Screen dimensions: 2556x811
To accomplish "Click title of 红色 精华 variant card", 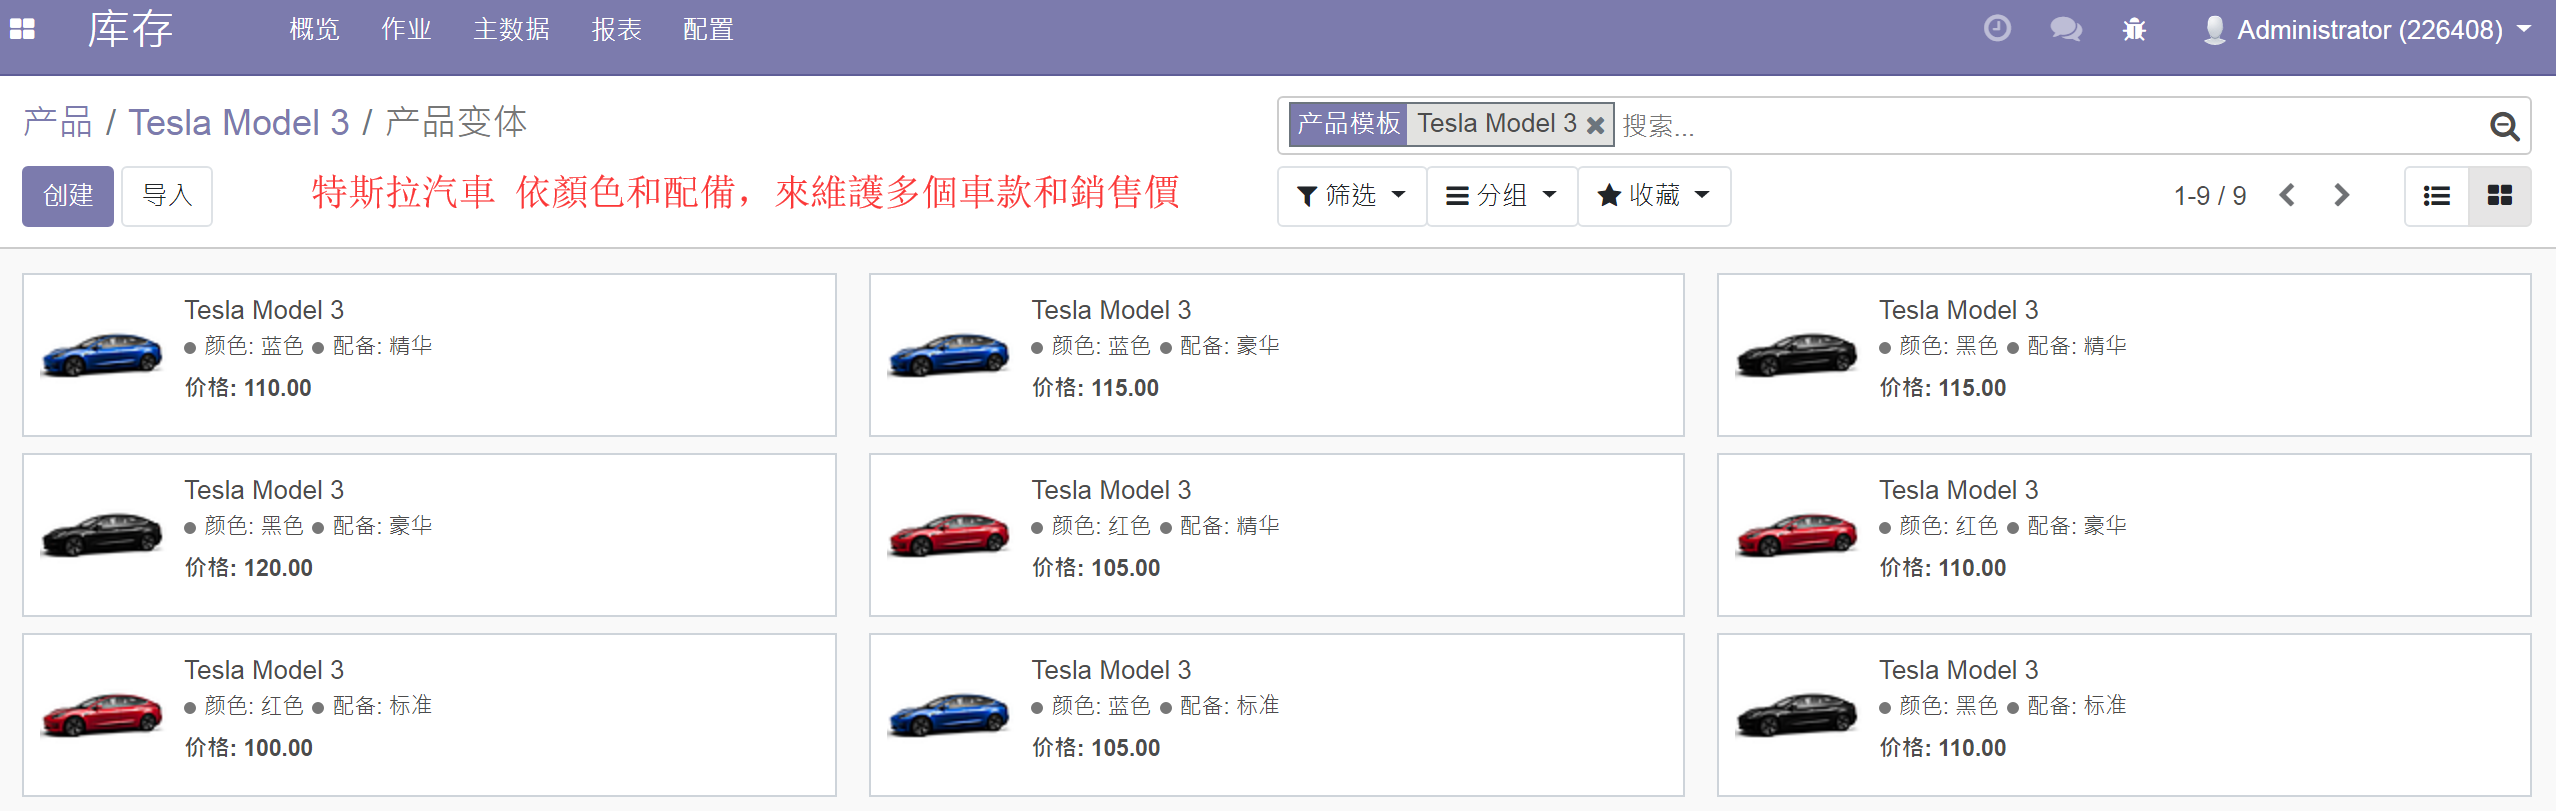I will point(1112,490).
